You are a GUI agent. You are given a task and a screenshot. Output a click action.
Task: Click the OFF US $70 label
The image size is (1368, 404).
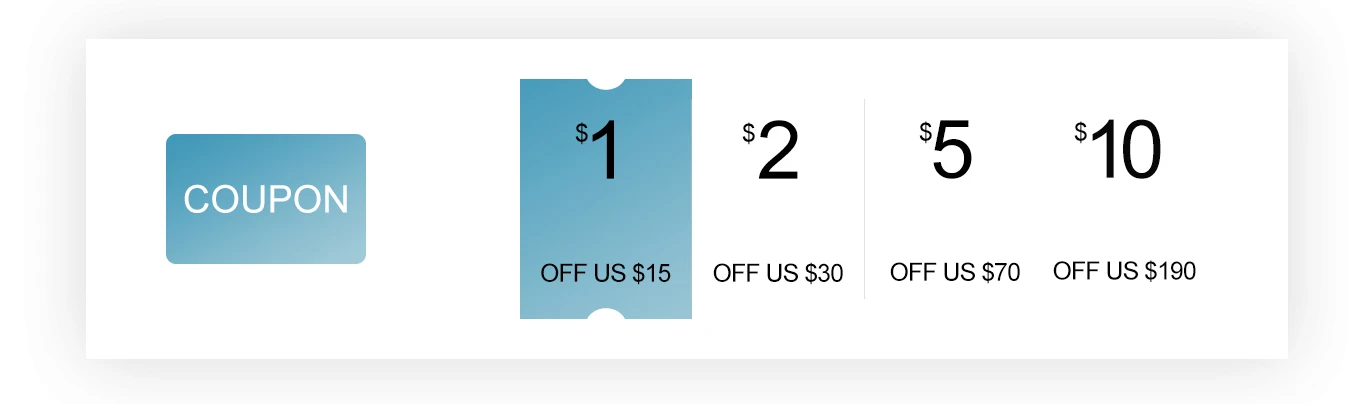pyautogui.click(x=955, y=272)
